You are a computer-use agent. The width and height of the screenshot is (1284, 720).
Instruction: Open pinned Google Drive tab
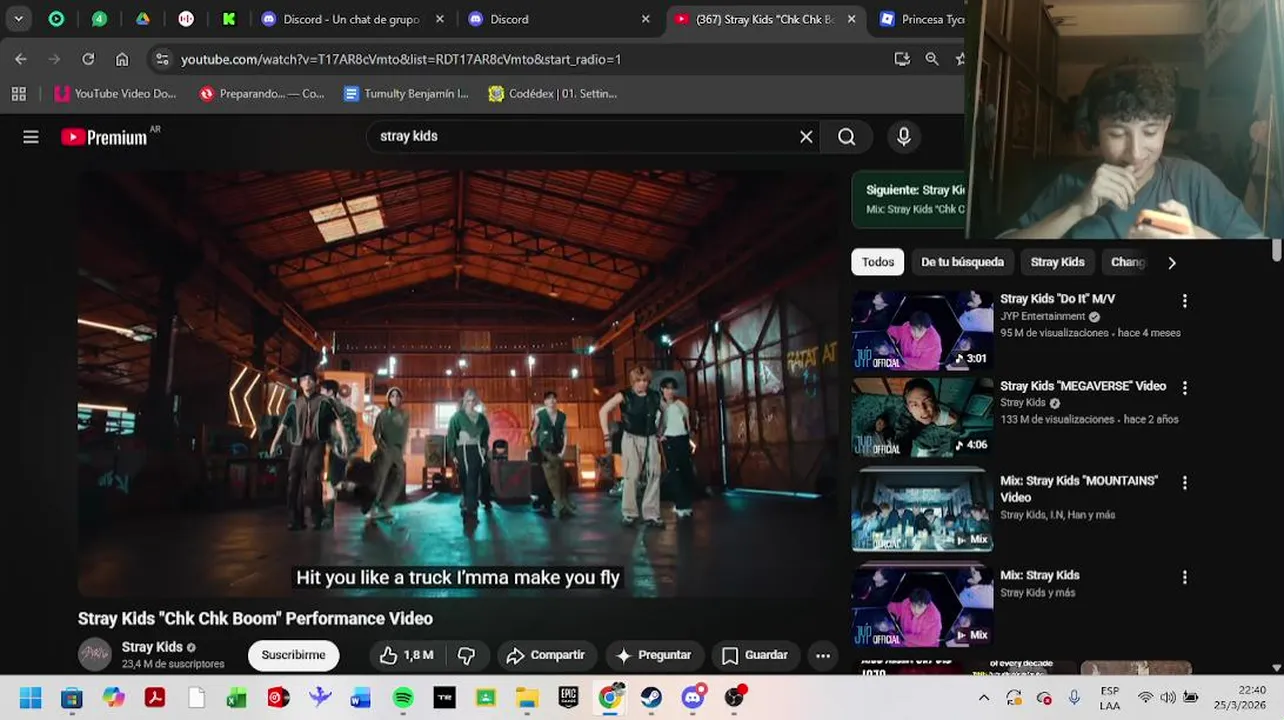click(x=143, y=19)
